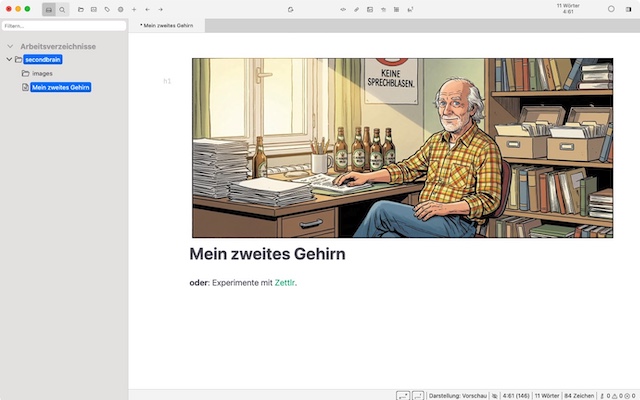640x400 pixels.
Task: Open Mein zweites Gehirn file in sidebar
Action: pyautogui.click(x=60, y=87)
